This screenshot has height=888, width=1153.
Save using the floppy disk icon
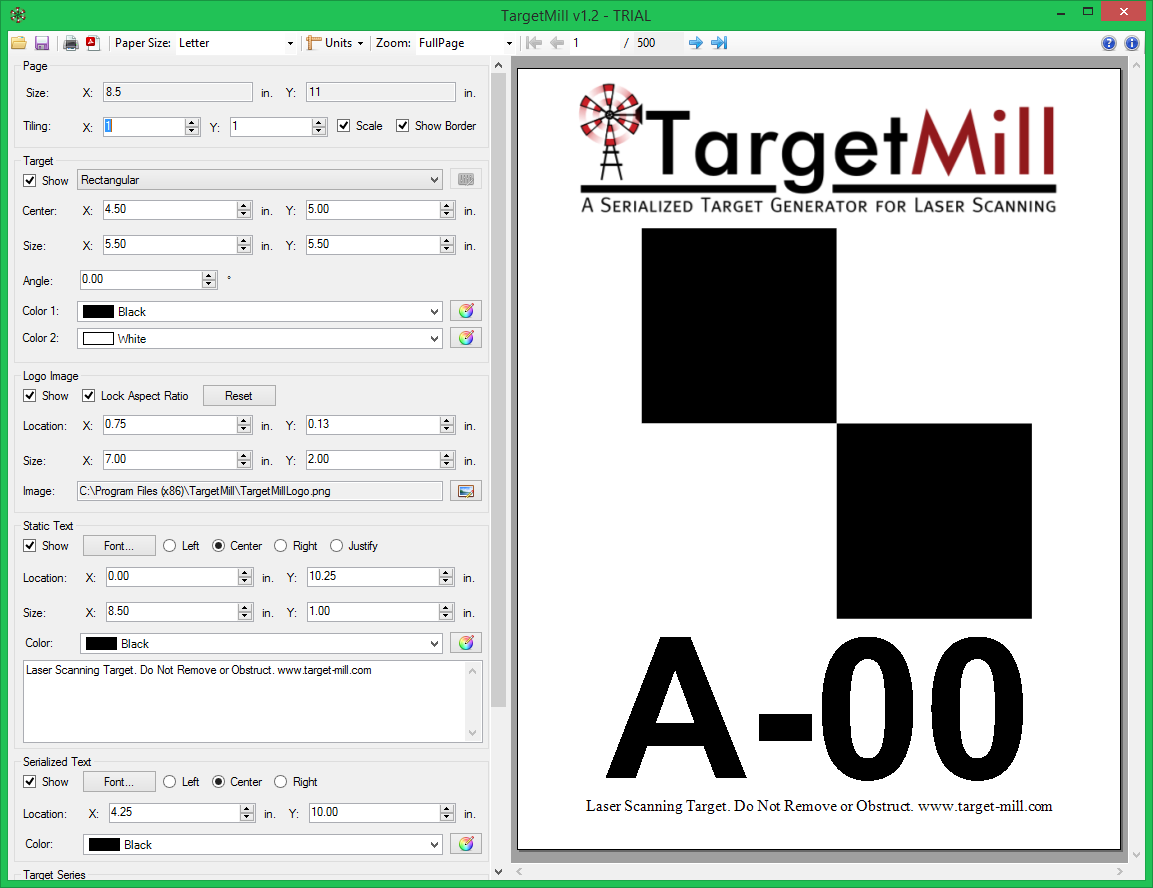(x=42, y=43)
